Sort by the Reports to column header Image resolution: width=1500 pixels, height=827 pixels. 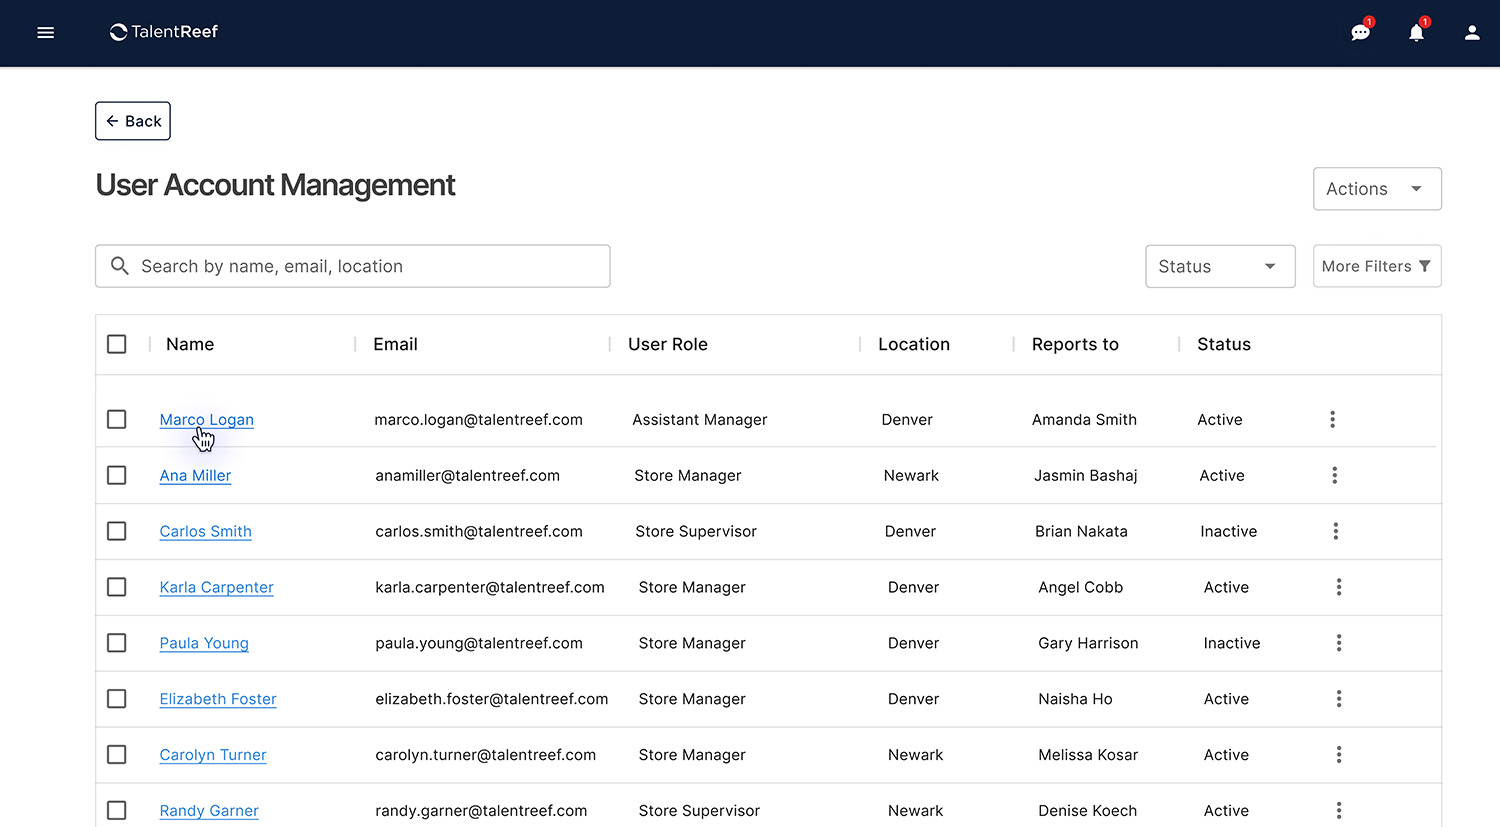[x=1075, y=344]
